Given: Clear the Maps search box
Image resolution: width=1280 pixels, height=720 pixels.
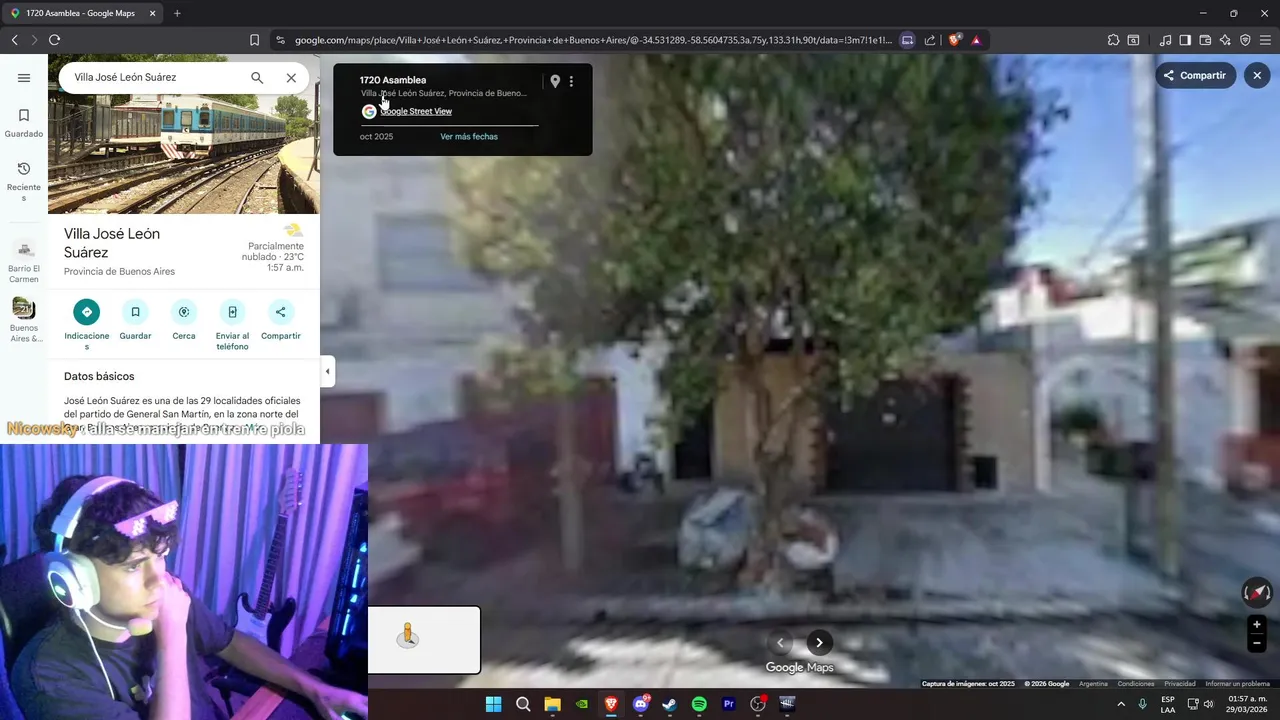Looking at the screenshot, I should click(291, 78).
